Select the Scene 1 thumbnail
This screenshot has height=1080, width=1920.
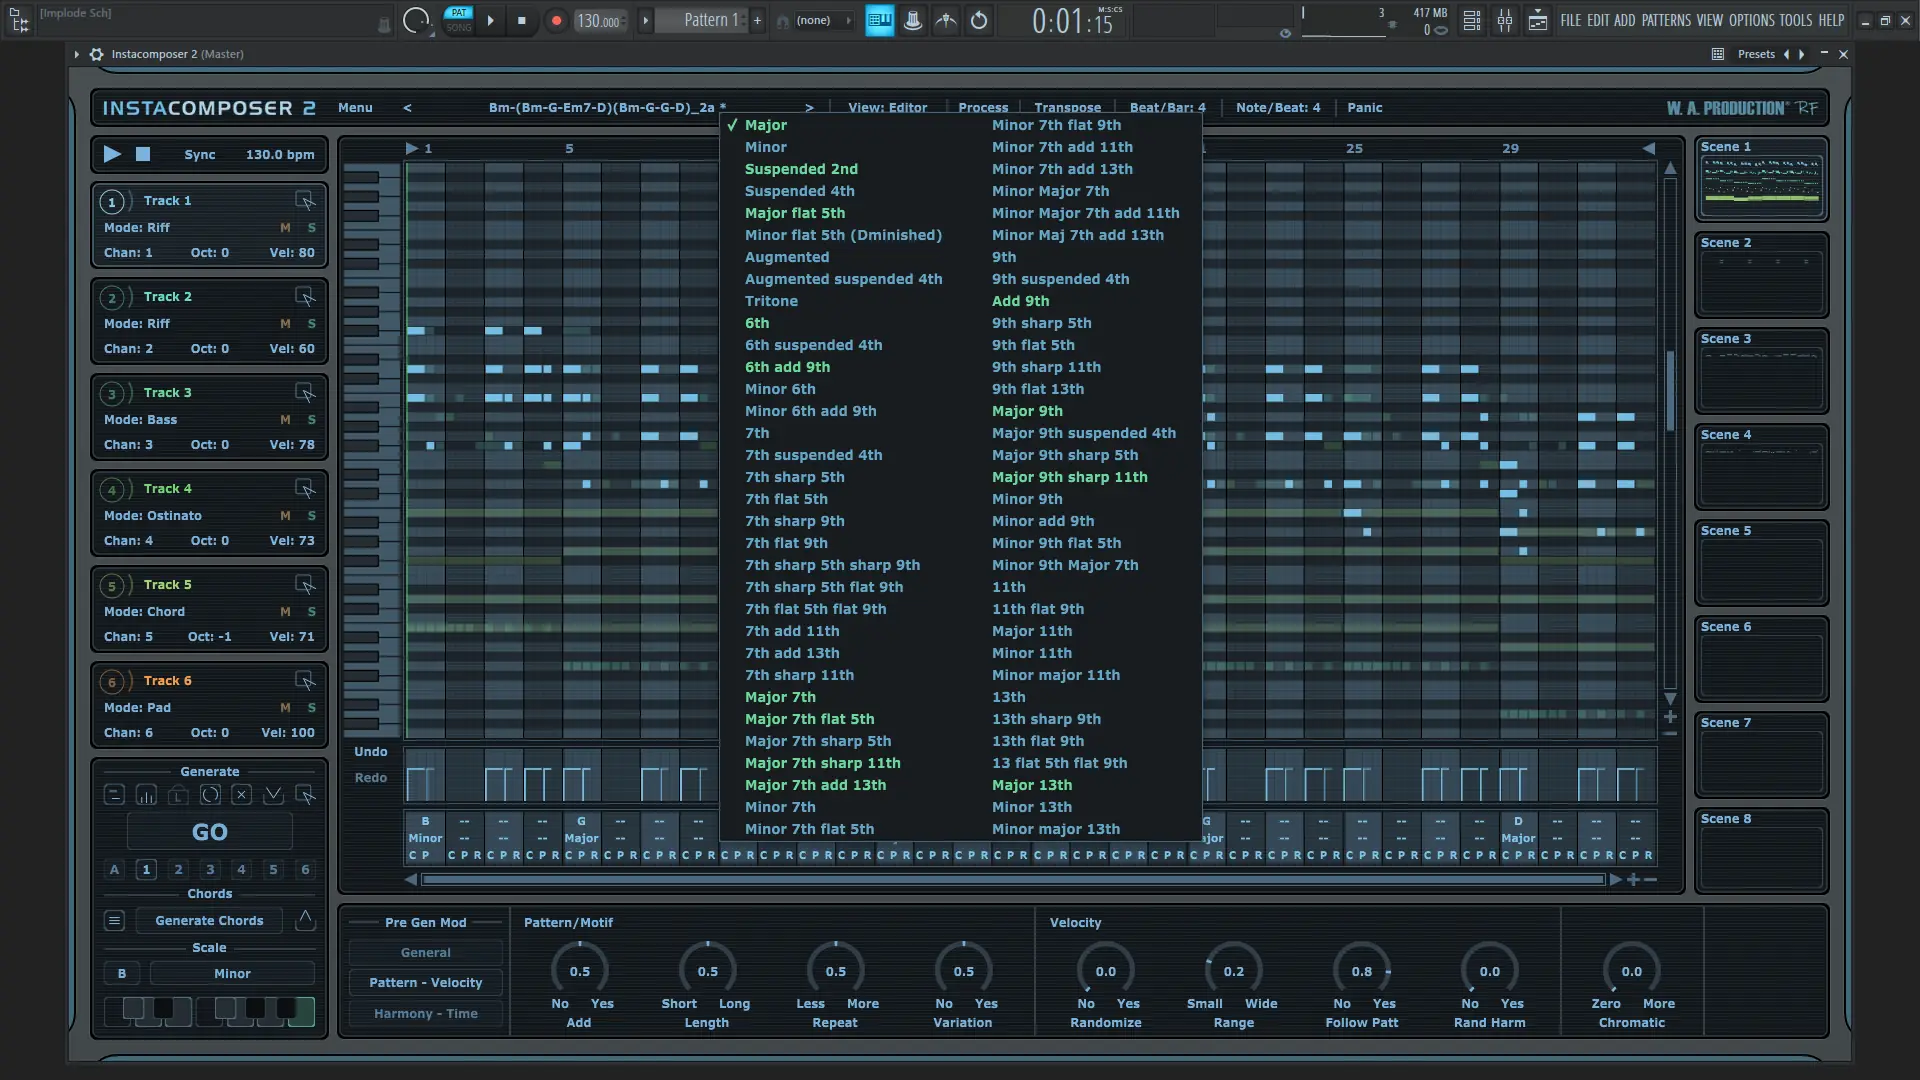click(x=1760, y=186)
